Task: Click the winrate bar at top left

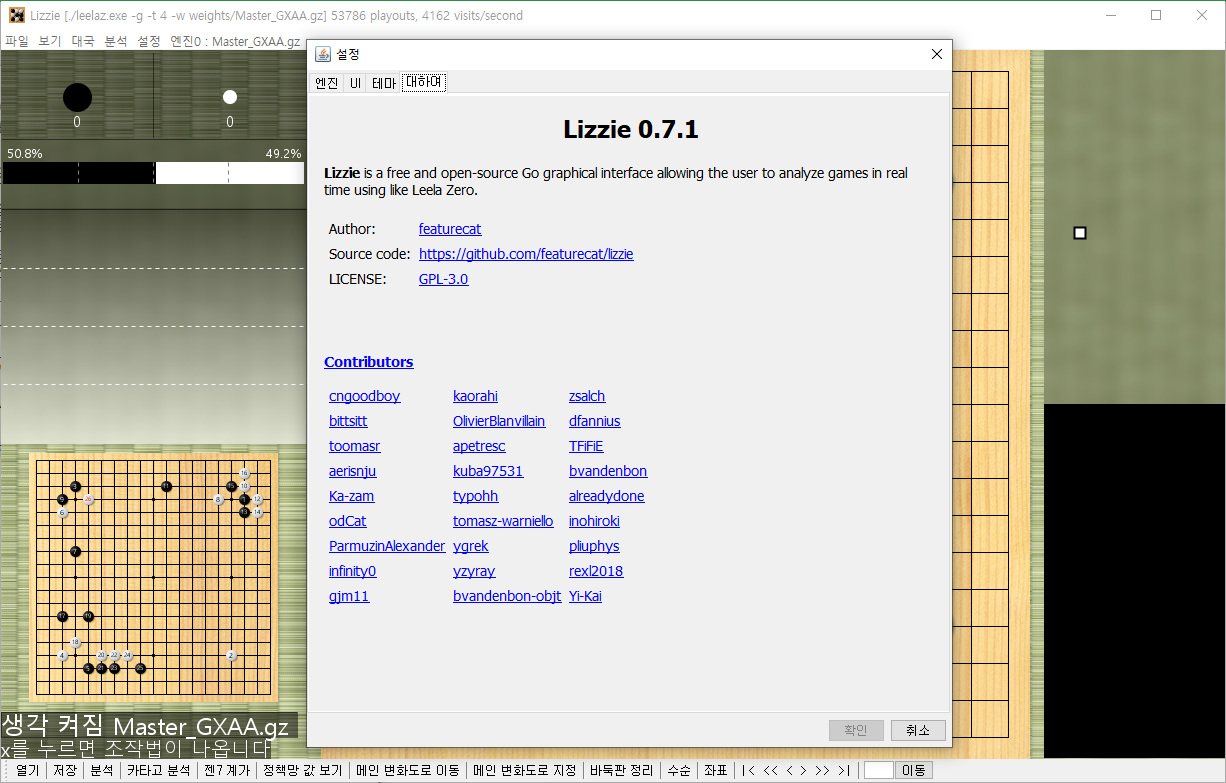Action: 153,173
